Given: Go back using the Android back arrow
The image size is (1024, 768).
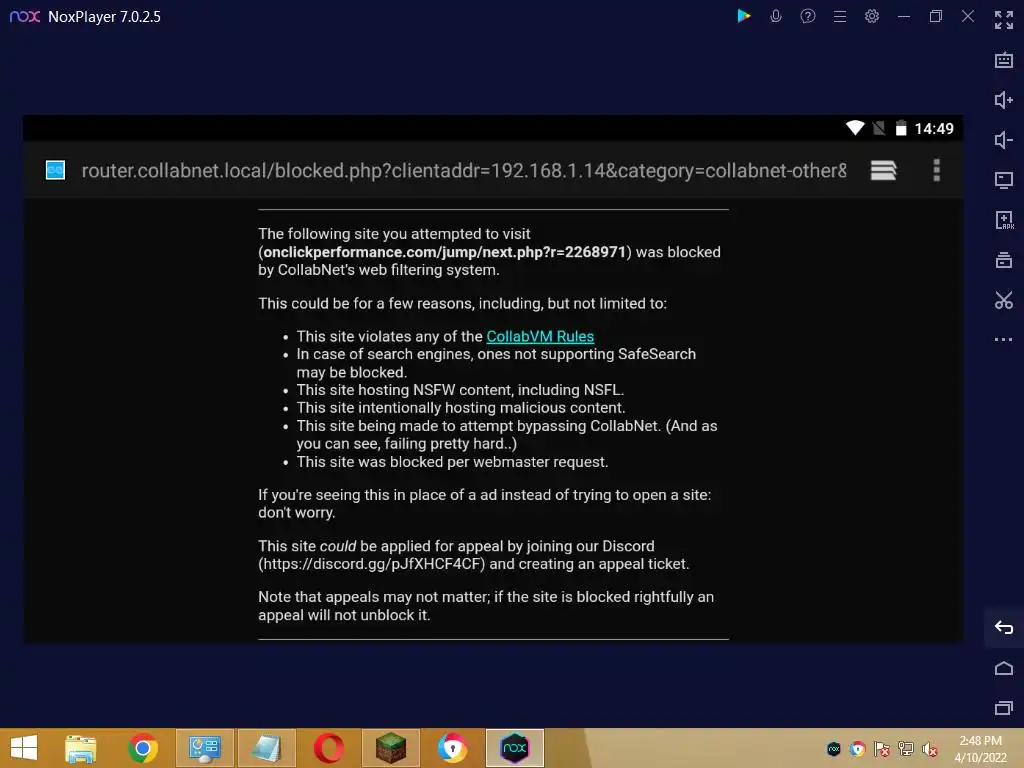Looking at the screenshot, I should tap(1004, 628).
